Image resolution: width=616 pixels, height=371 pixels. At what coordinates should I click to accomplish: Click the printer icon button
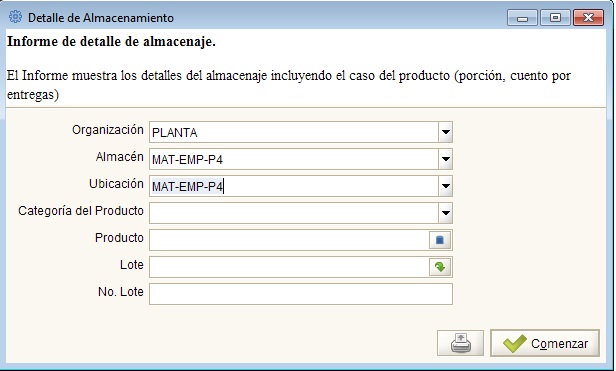(460, 343)
